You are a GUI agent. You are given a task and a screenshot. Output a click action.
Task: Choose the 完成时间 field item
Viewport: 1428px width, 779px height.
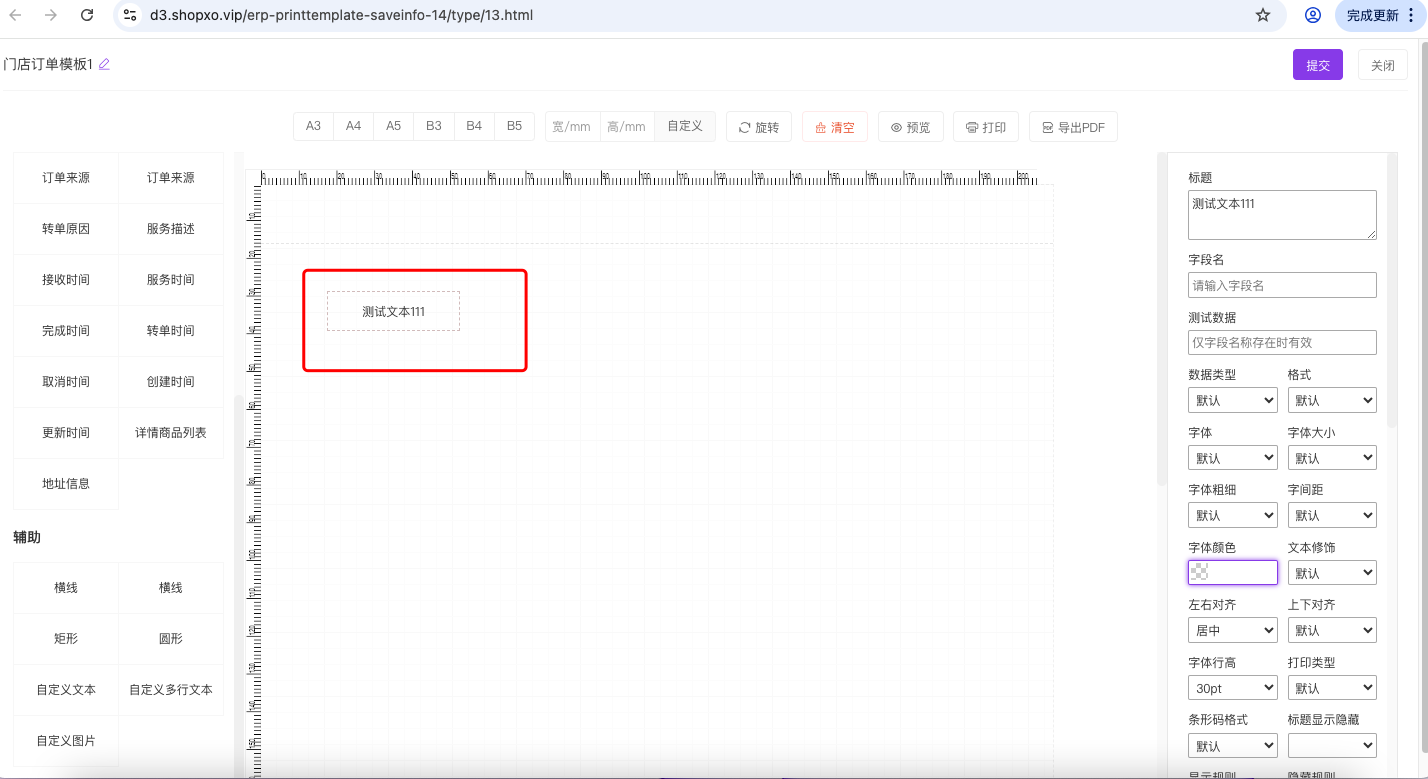click(x=66, y=331)
